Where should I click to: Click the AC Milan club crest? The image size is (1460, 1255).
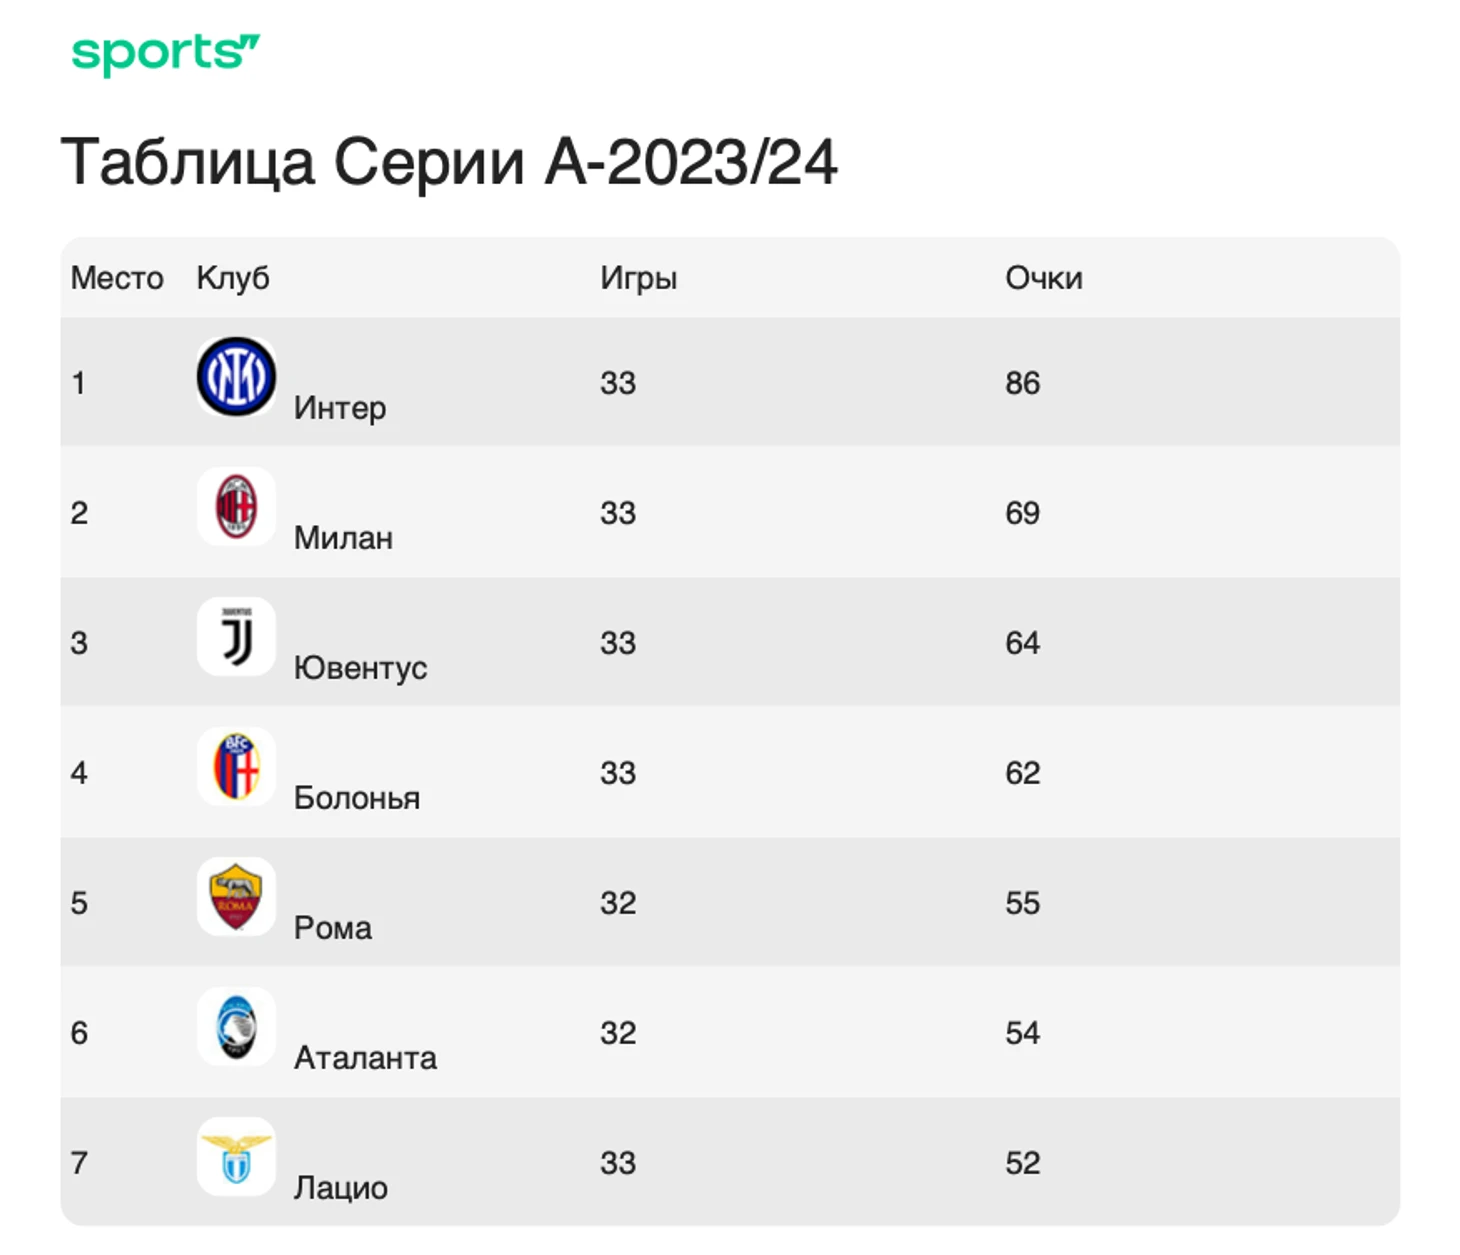click(x=236, y=507)
